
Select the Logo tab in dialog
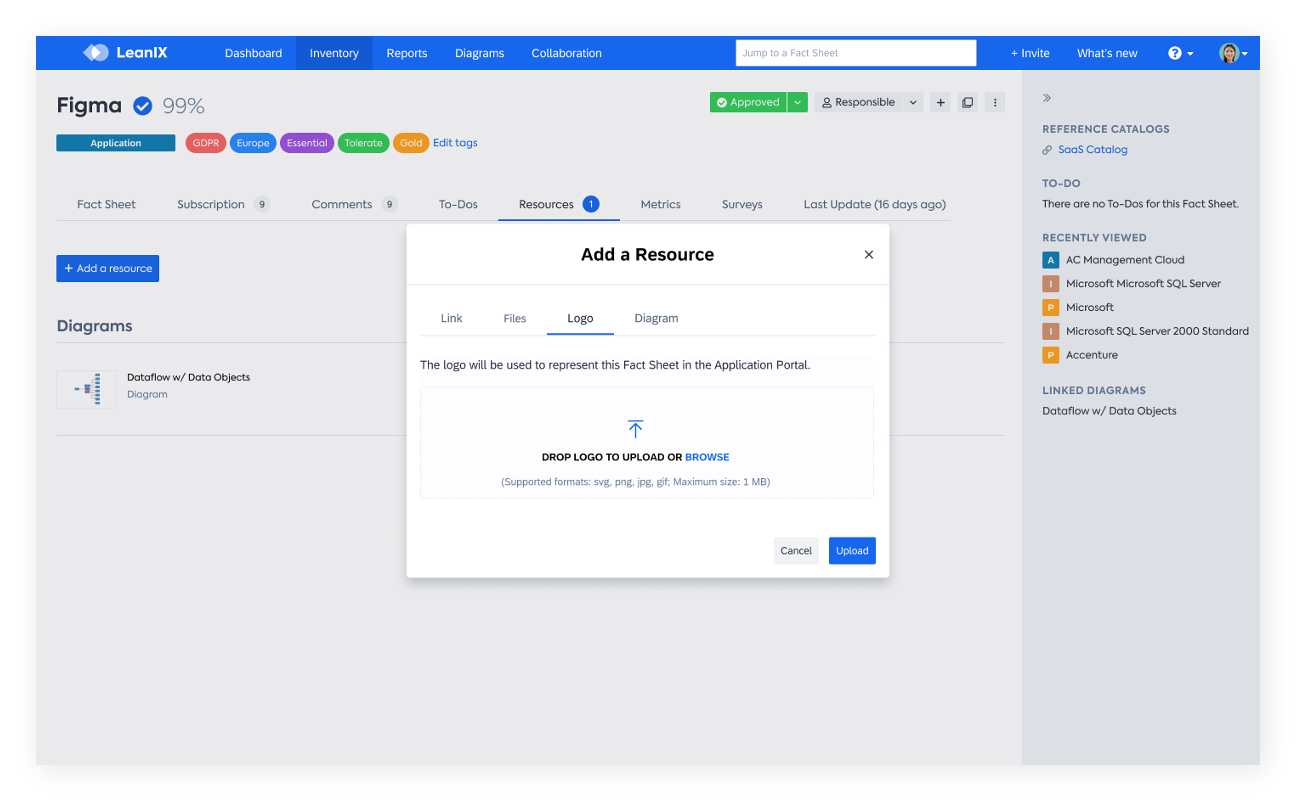(x=580, y=318)
